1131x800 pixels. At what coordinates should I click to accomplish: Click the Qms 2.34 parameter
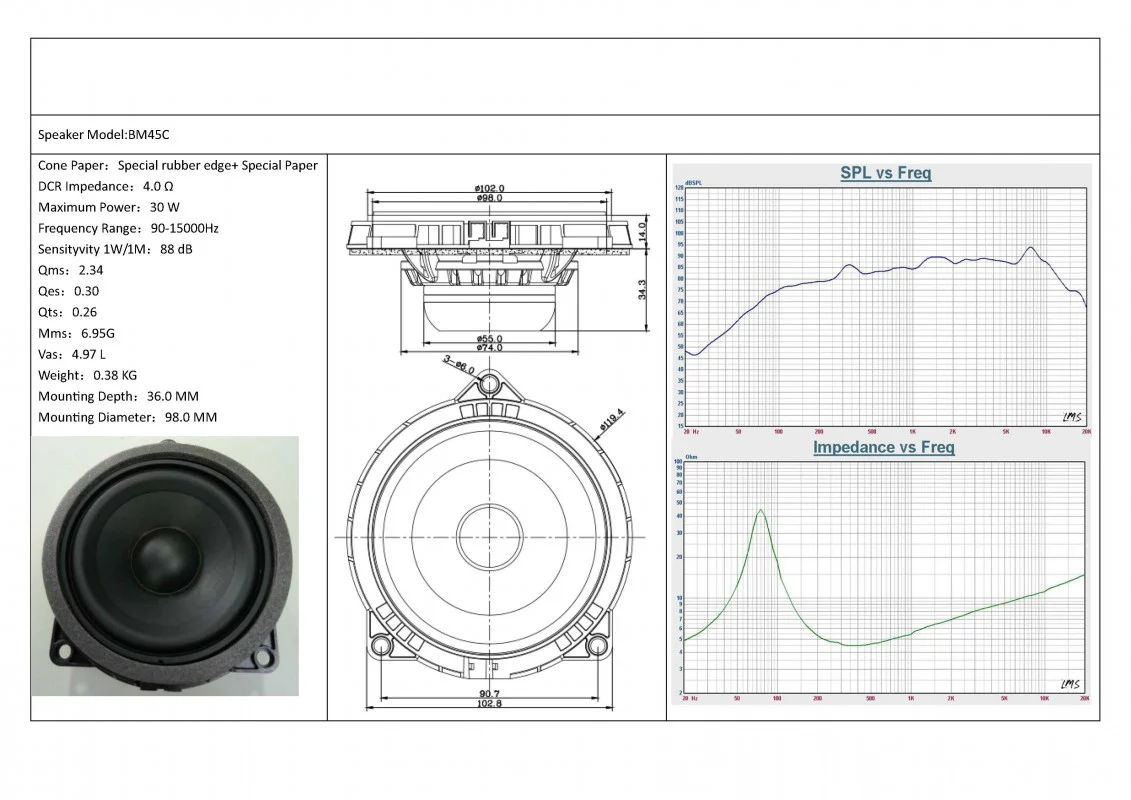click(70, 270)
